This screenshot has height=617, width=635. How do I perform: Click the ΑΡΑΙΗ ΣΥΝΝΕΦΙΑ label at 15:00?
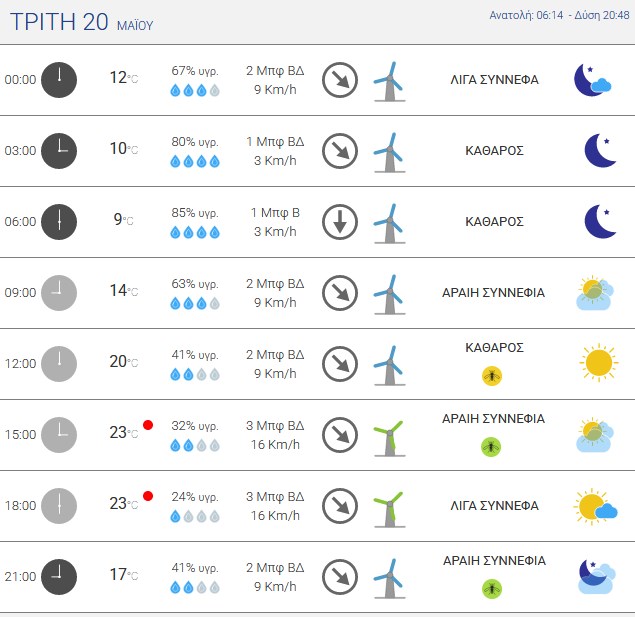[493, 419]
